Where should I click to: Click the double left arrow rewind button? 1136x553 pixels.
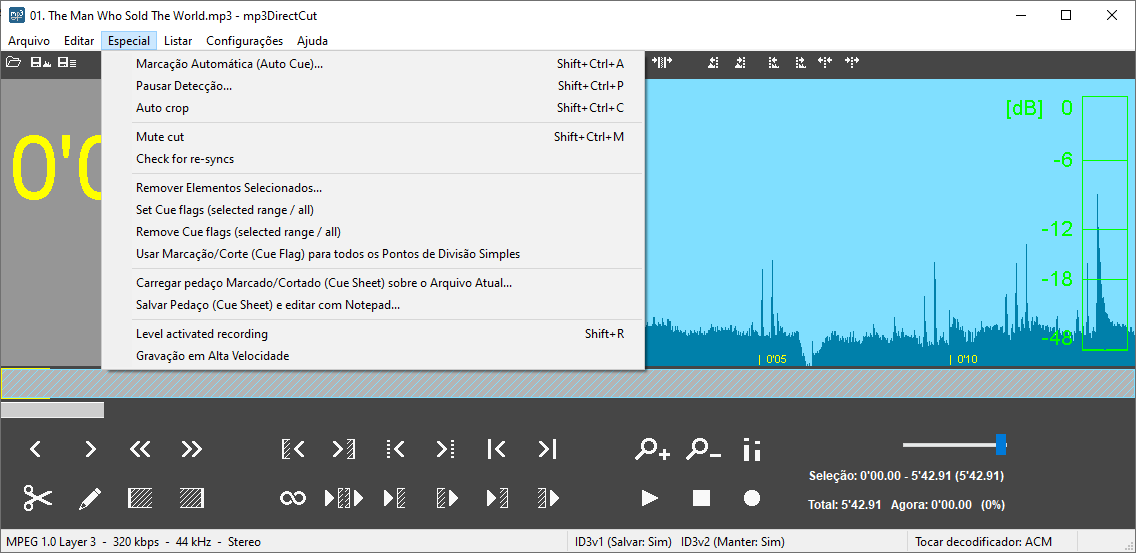point(140,449)
